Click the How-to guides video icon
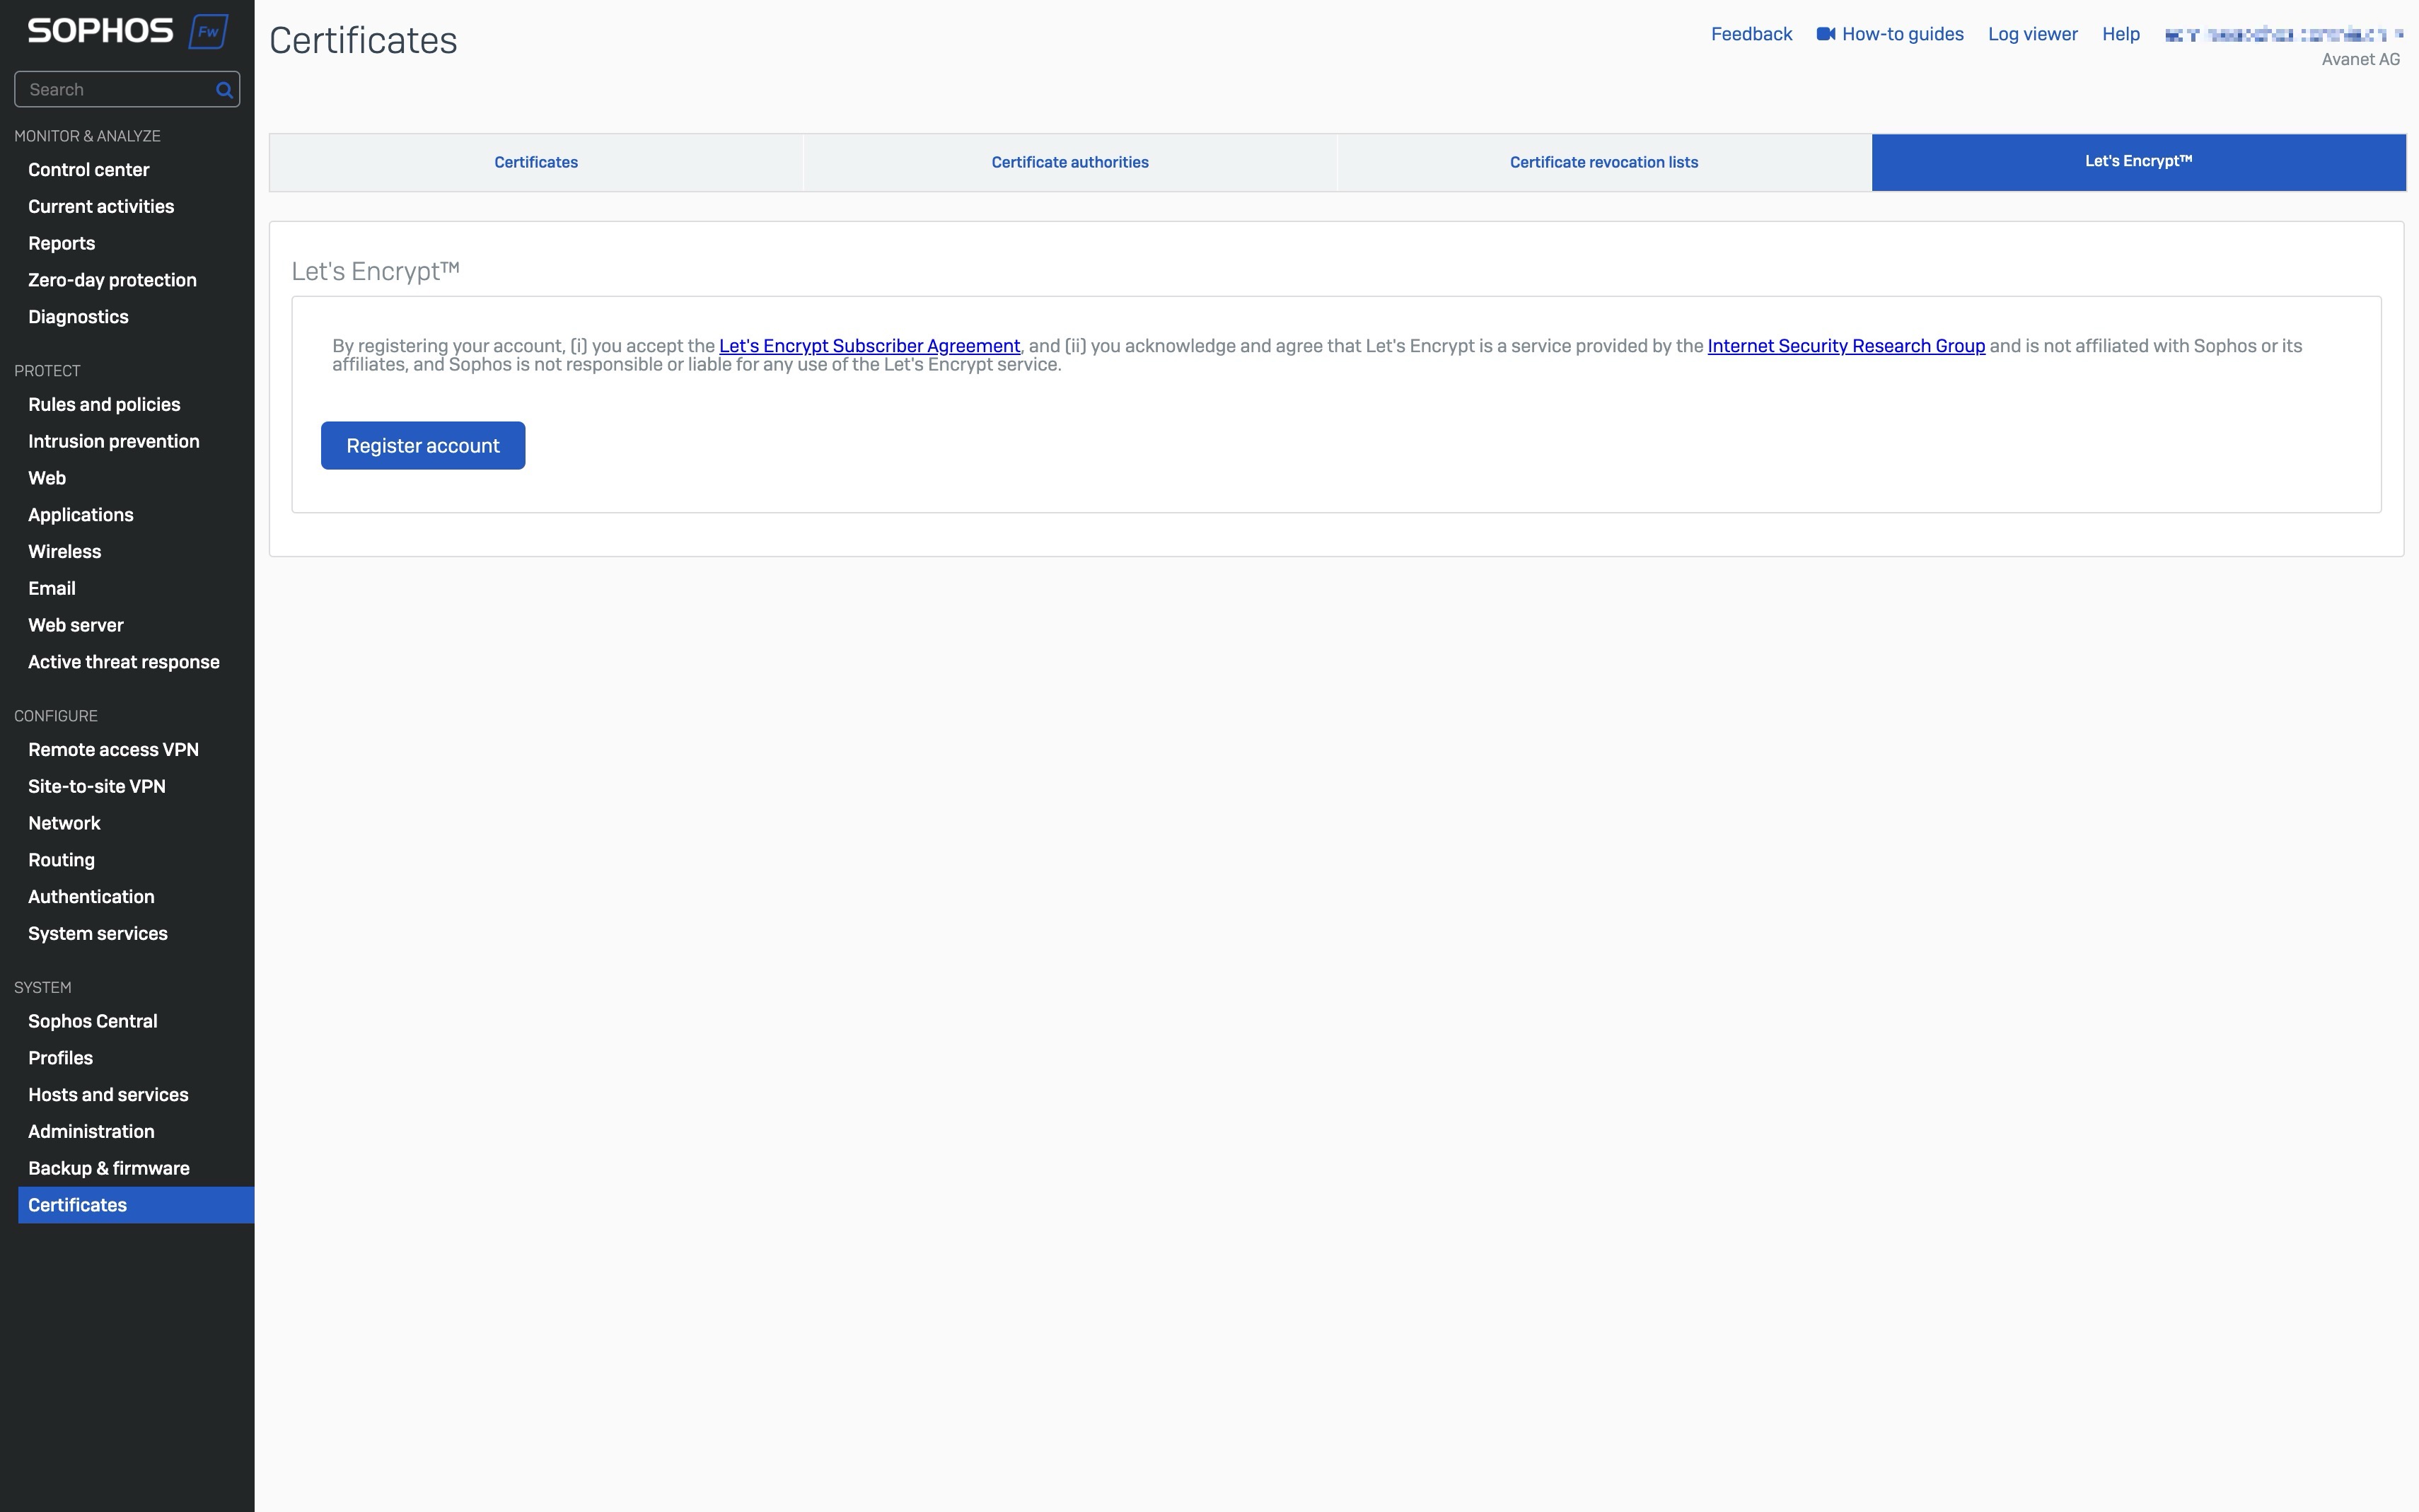The width and height of the screenshot is (2419, 1512). 1825,34
